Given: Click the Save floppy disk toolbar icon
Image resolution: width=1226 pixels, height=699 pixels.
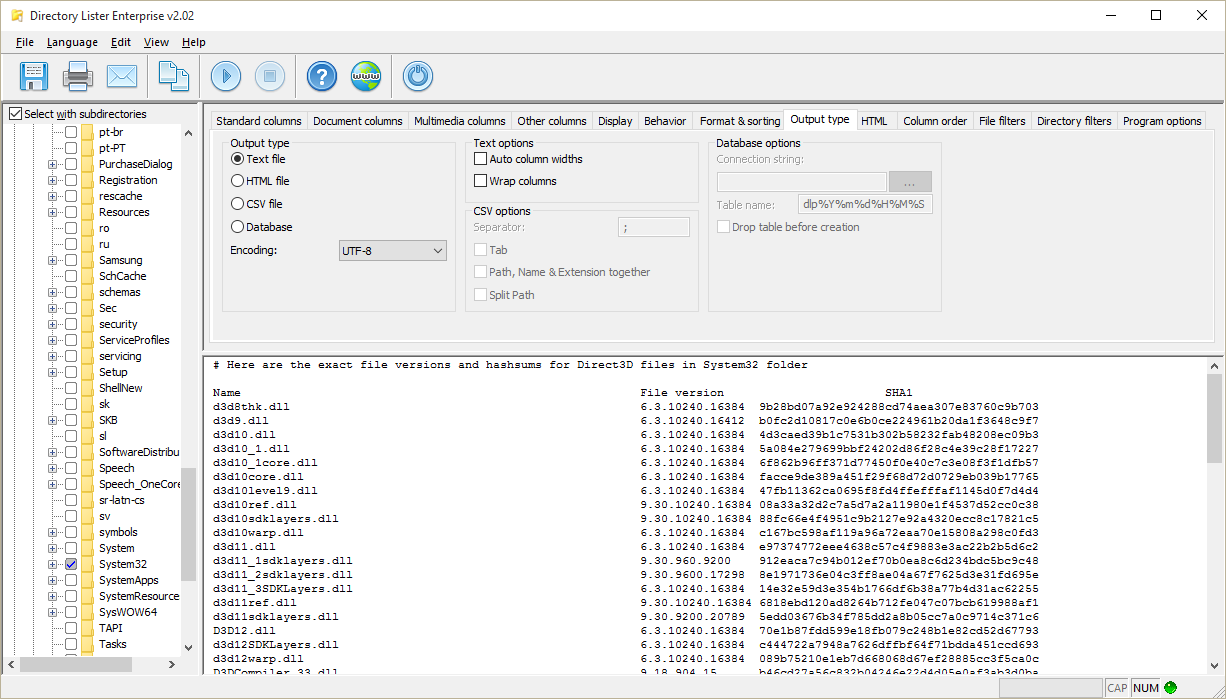Looking at the screenshot, I should coord(34,76).
